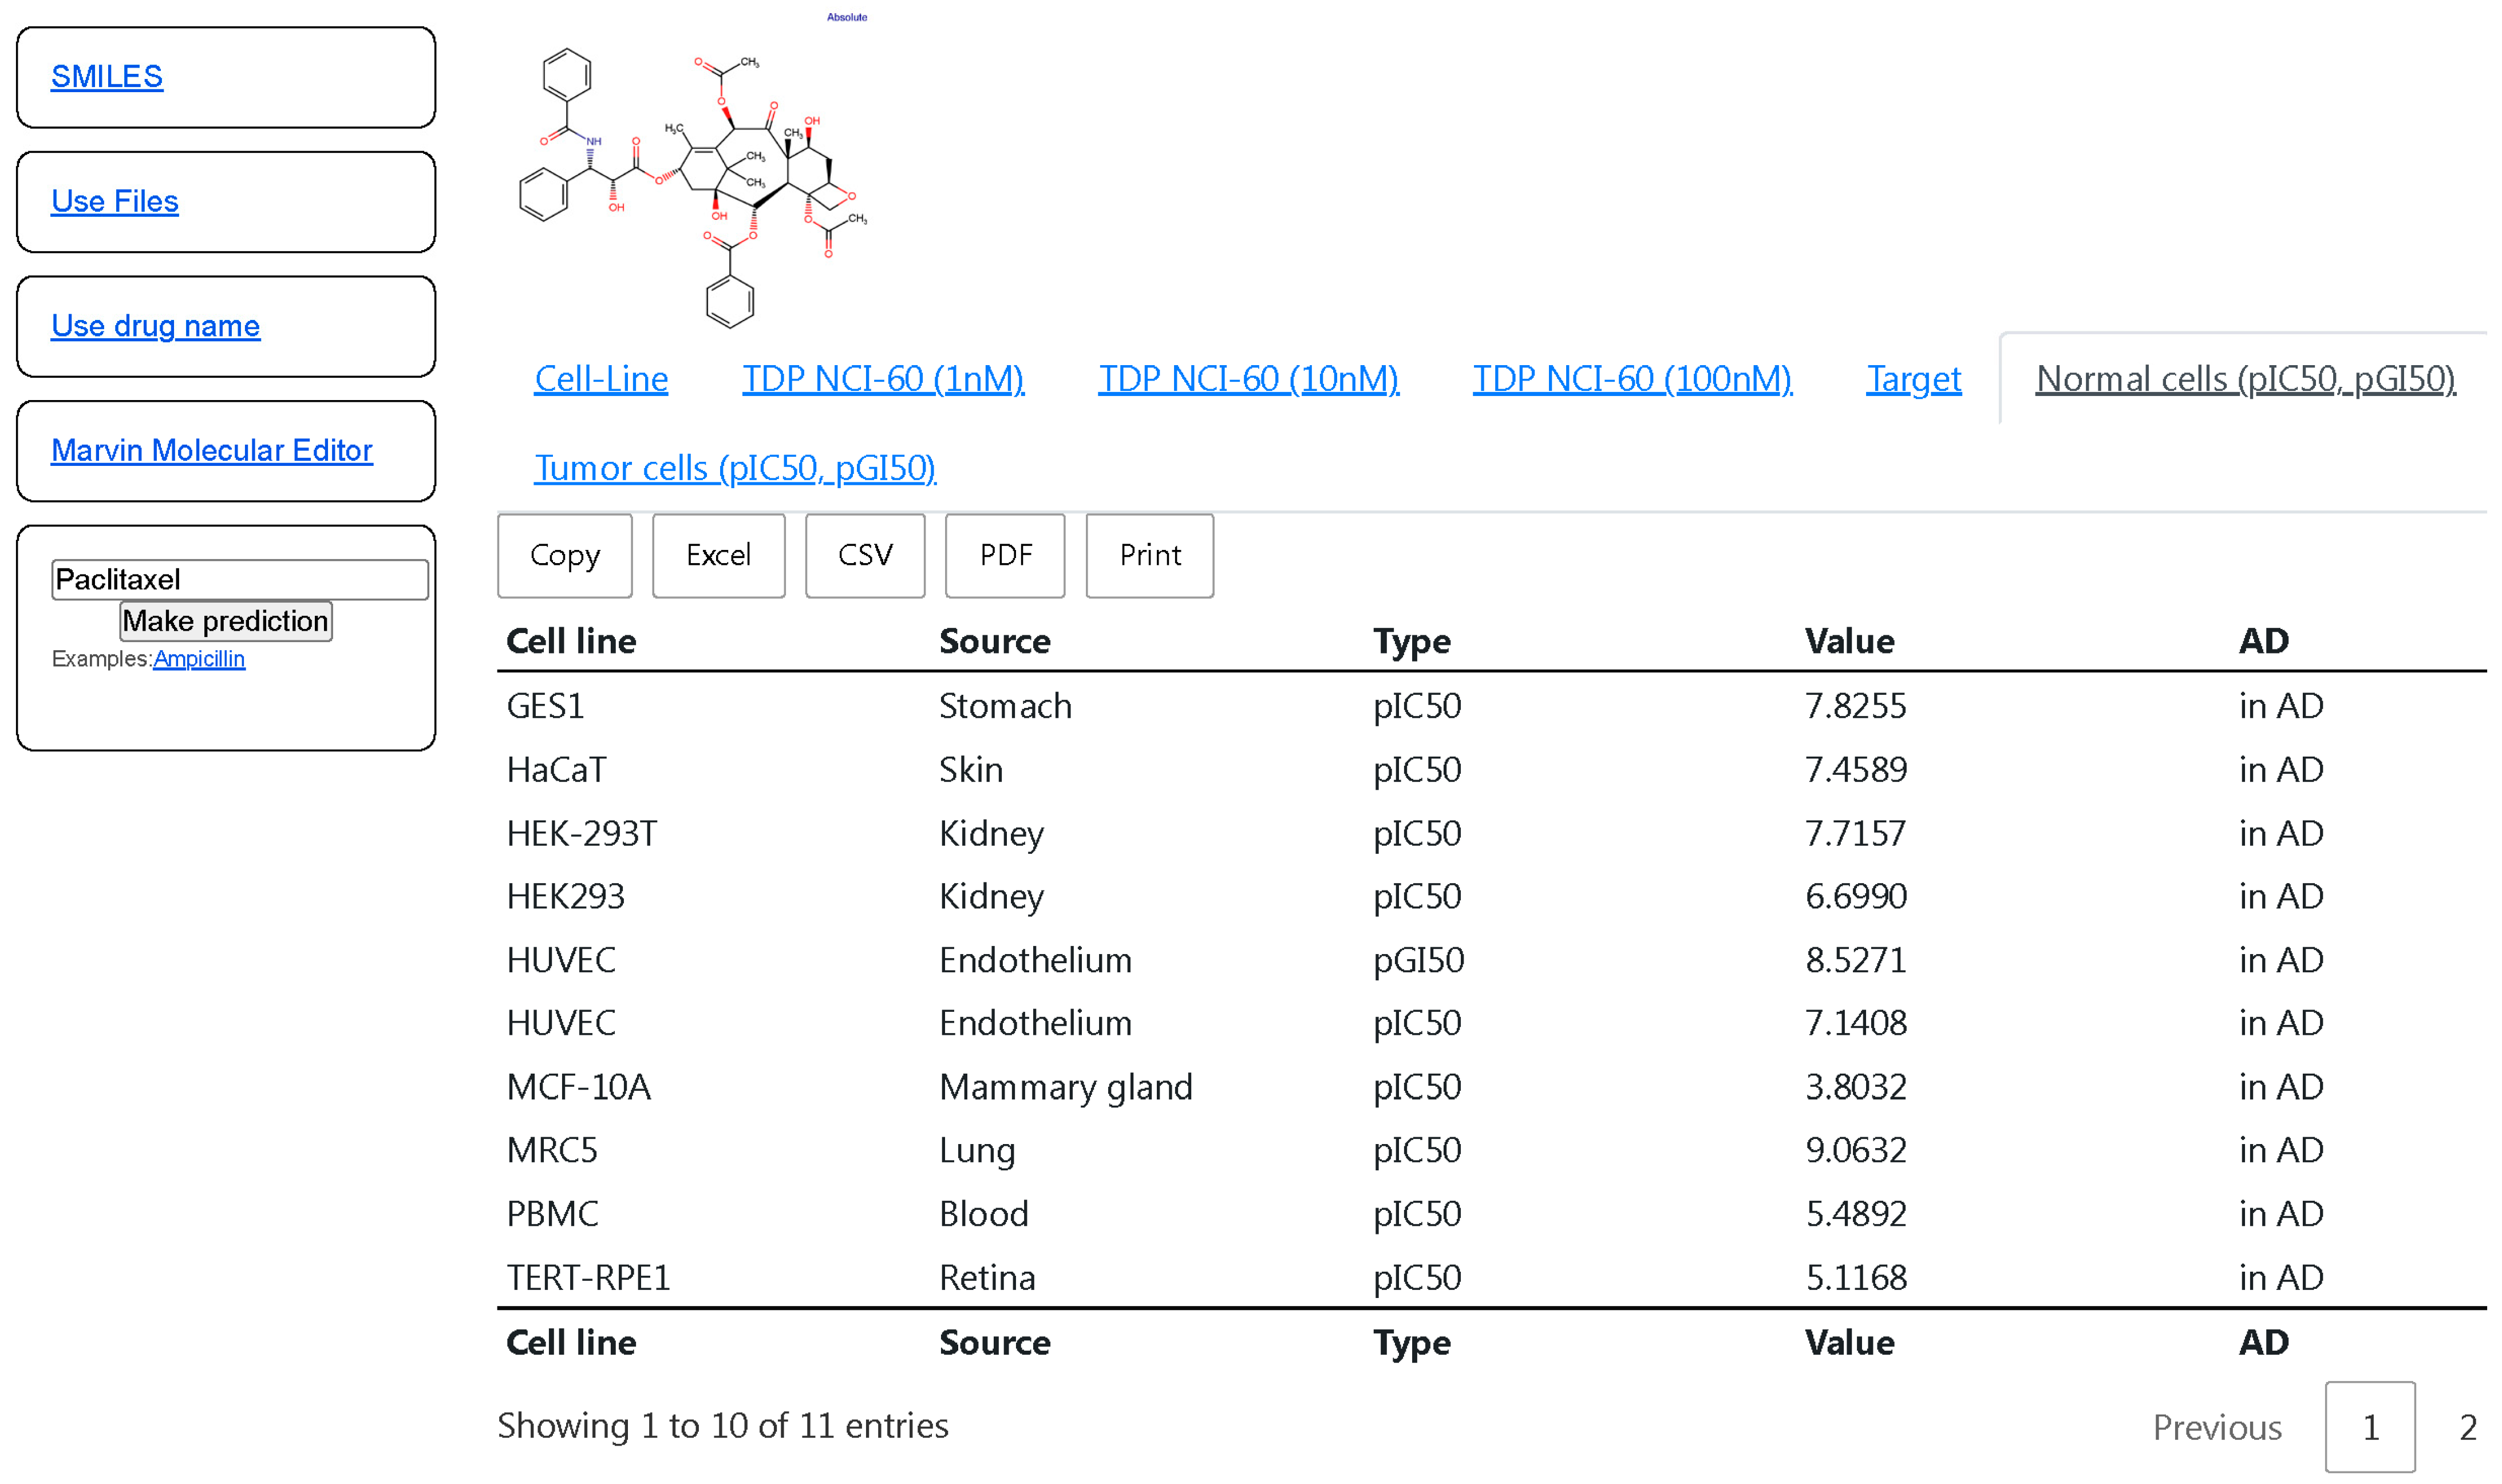The image size is (2502, 1484).
Task: Switch to TDP NCI-60 (100nM) tab
Action: (x=1631, y=379)
